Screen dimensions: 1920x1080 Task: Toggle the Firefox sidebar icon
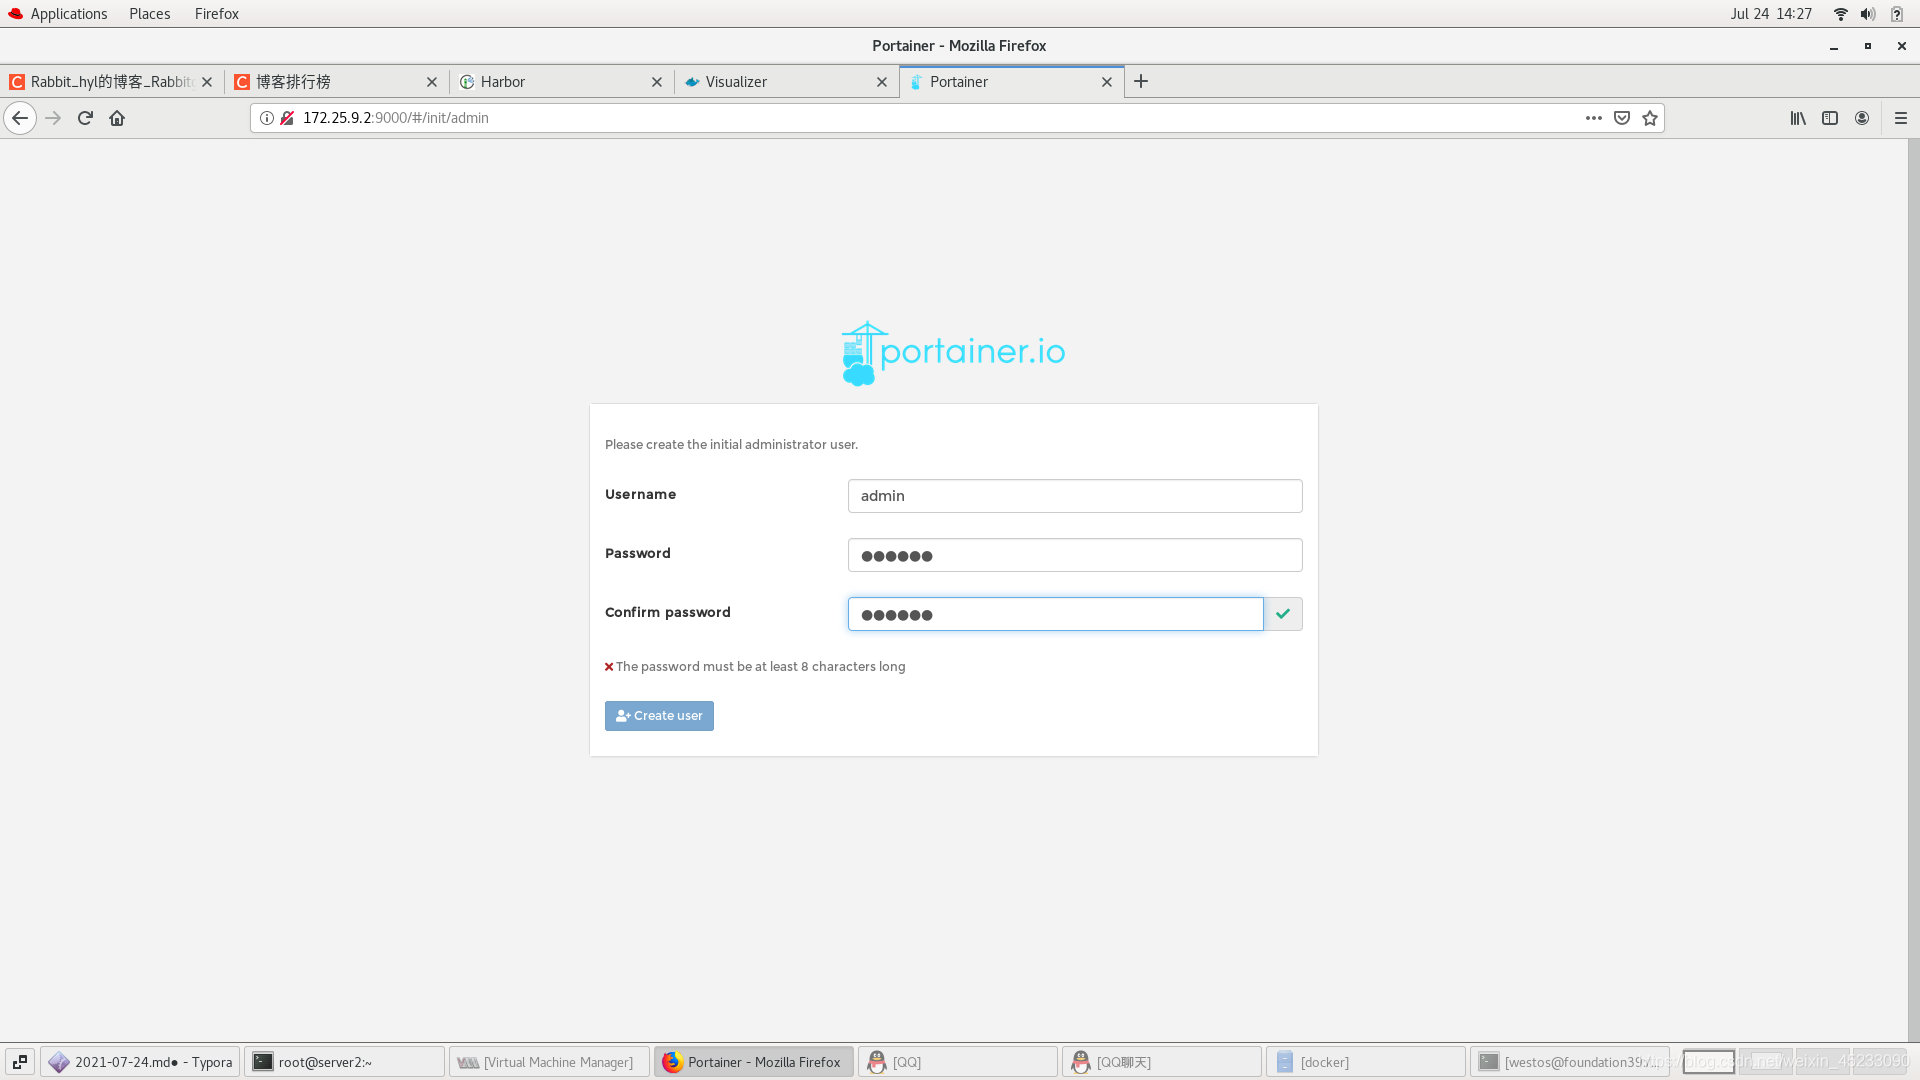pos(1830,118)
